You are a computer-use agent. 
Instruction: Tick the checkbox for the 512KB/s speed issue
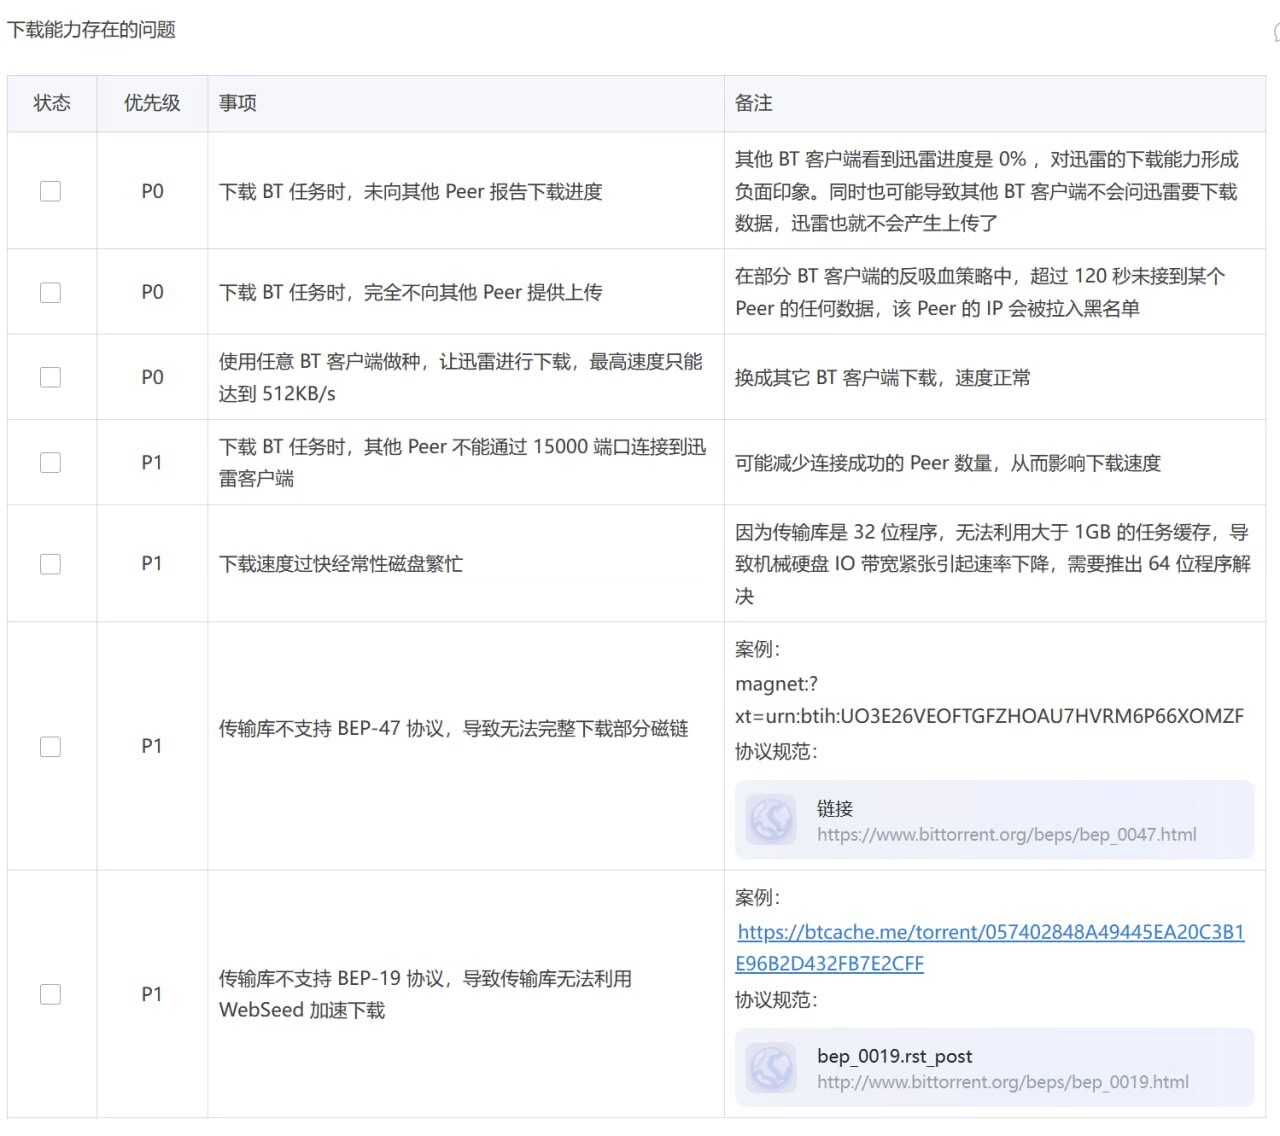pos(50,377)
